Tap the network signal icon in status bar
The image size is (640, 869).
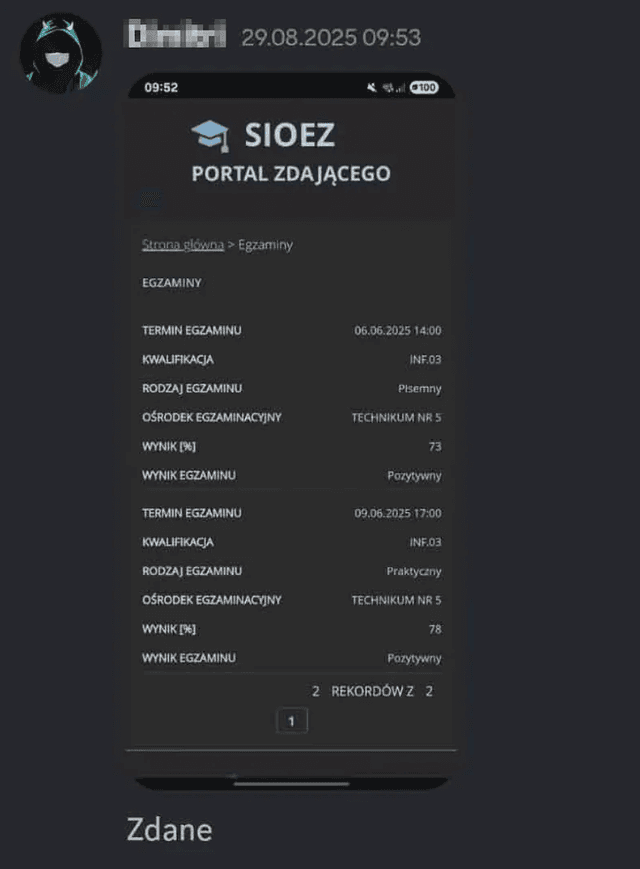[402, 88]
